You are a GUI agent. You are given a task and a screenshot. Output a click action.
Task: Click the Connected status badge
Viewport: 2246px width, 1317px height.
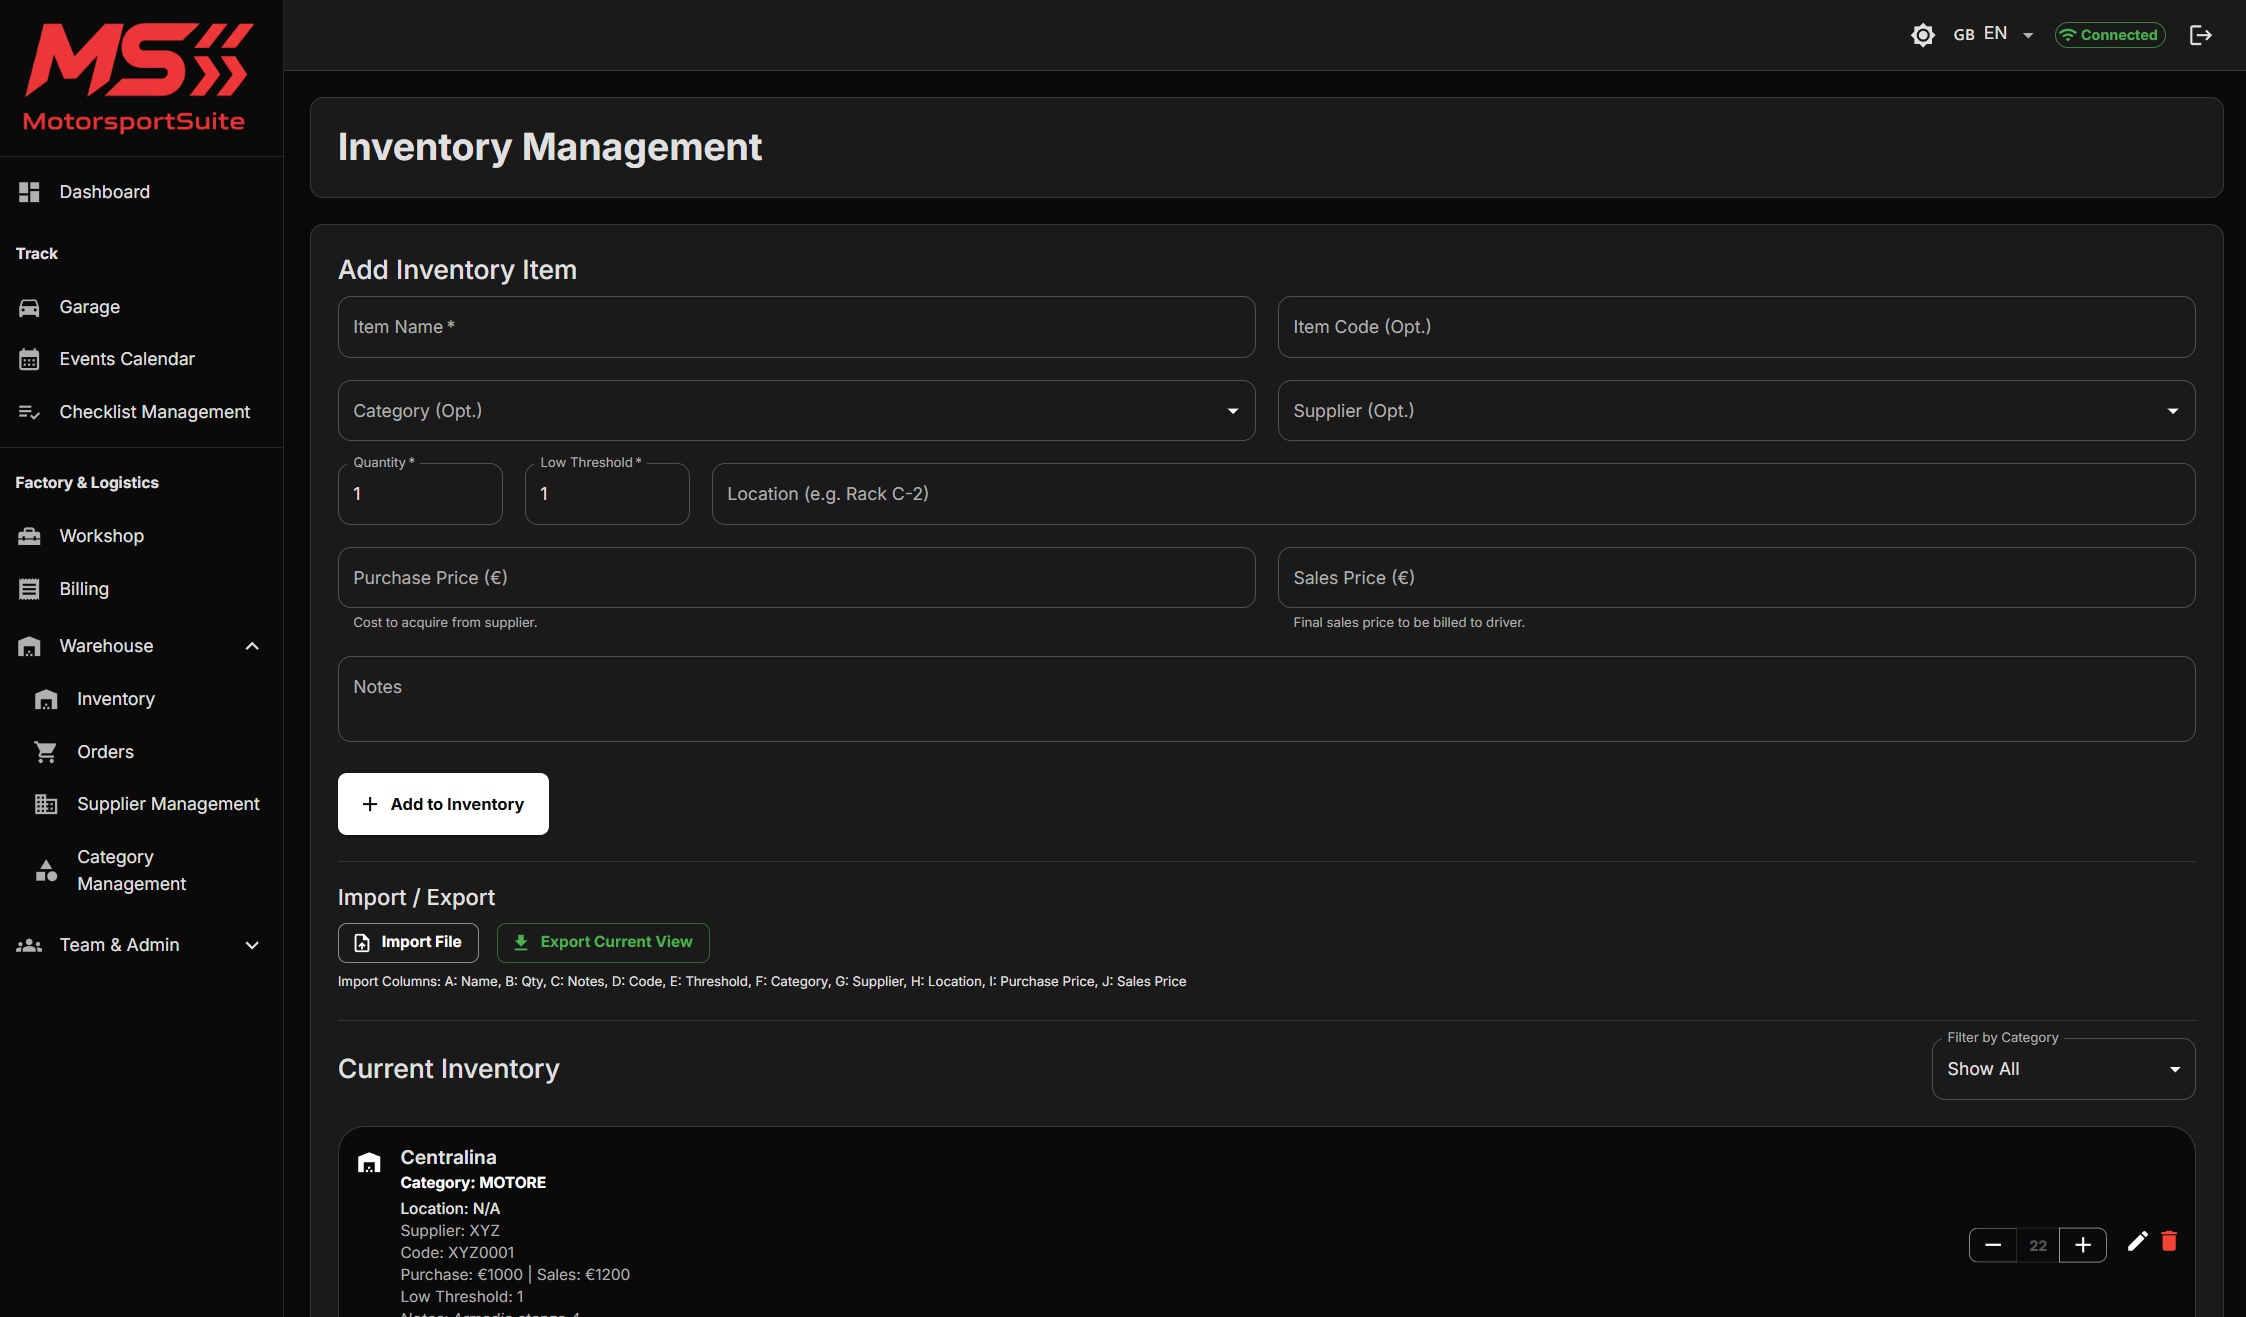click(x=2109, y=35)
